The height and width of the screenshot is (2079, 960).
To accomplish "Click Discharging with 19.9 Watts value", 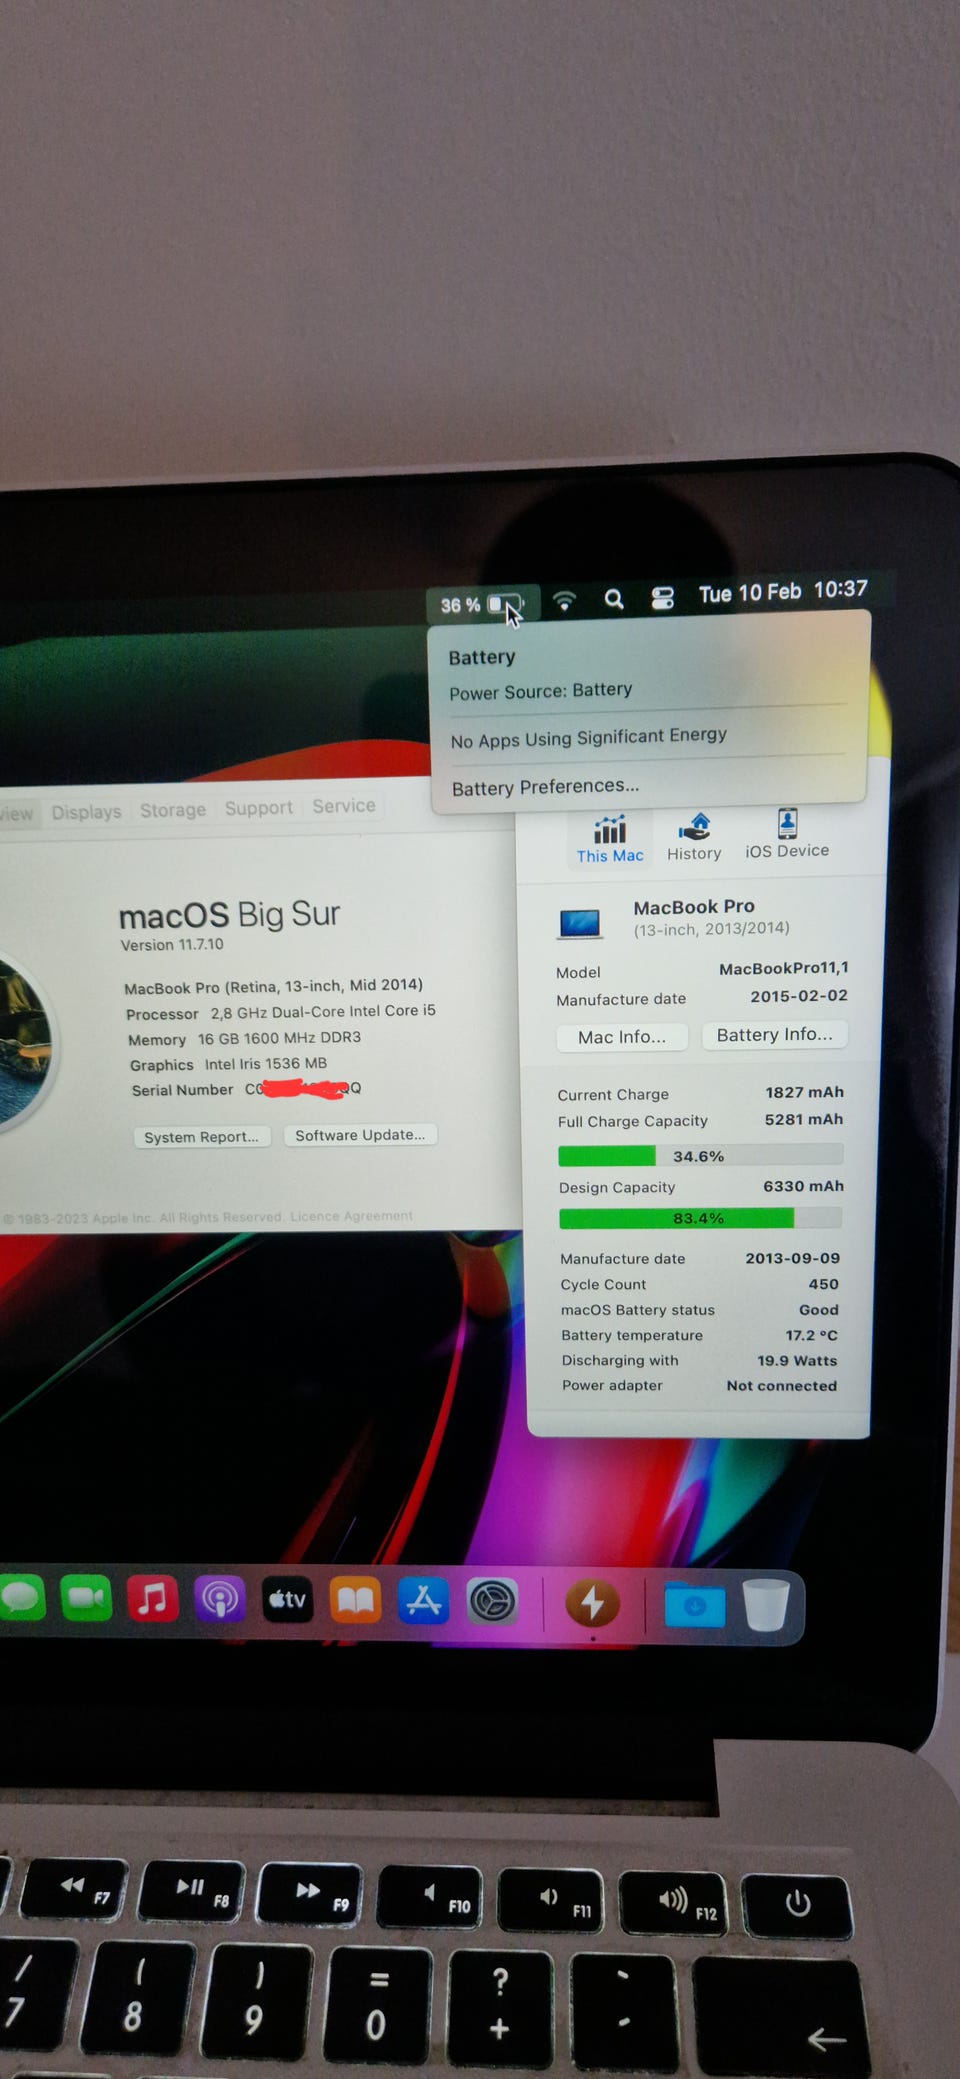I will pos(797,1360).
